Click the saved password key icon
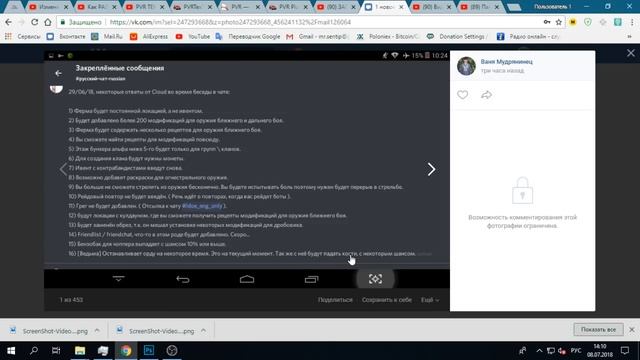 pyautogui.click(x=547, y=22)
